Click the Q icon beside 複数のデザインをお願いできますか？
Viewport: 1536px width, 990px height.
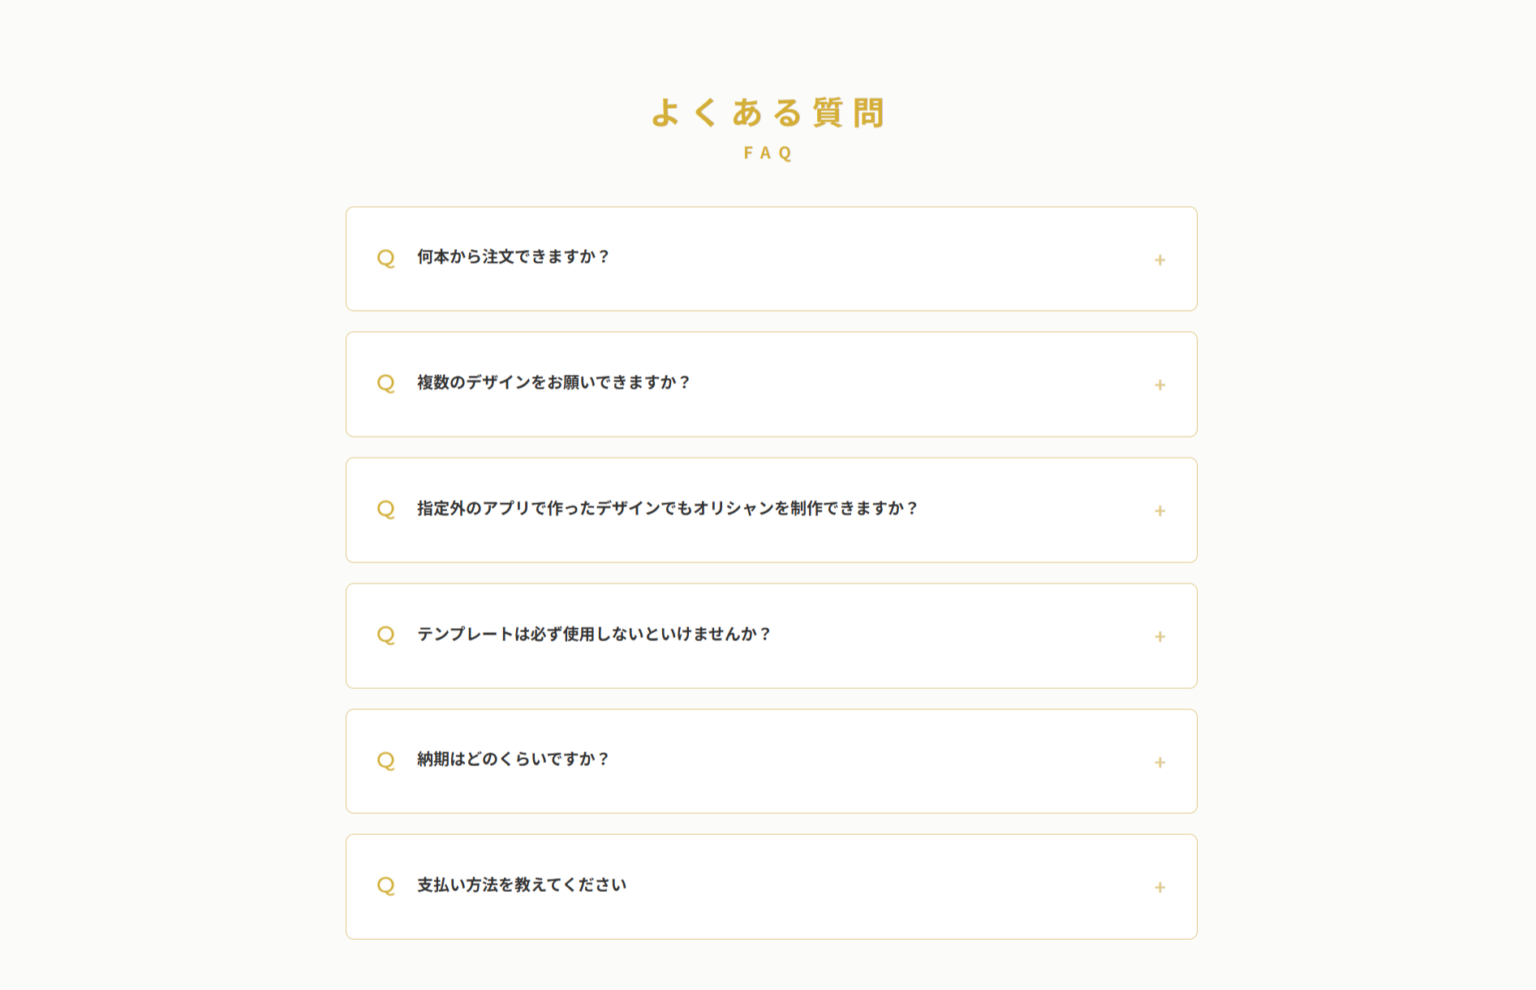pyautogui.click(x=386, y=384)
